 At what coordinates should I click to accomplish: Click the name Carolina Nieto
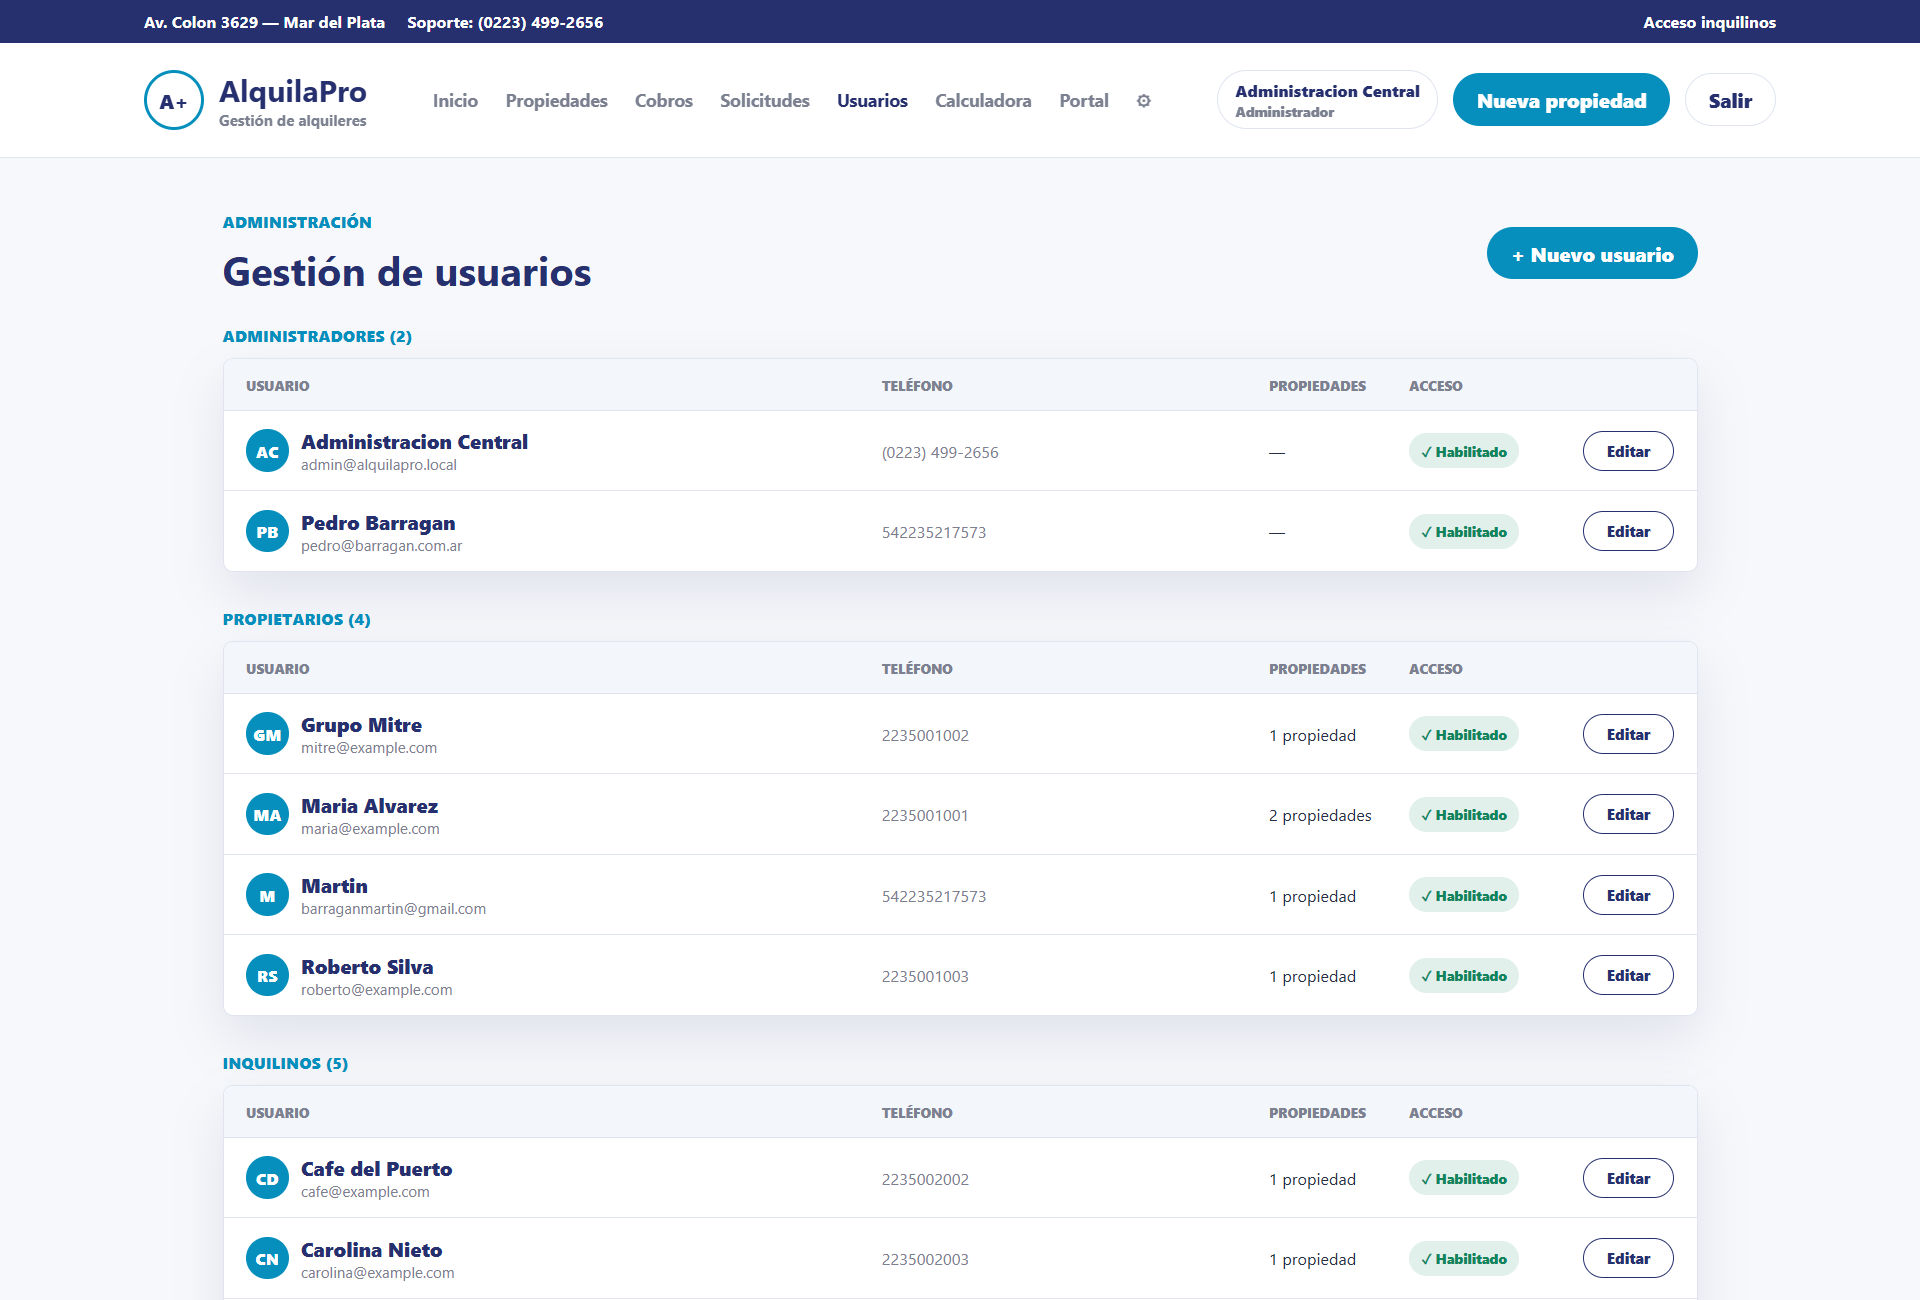click(371, 1250)
